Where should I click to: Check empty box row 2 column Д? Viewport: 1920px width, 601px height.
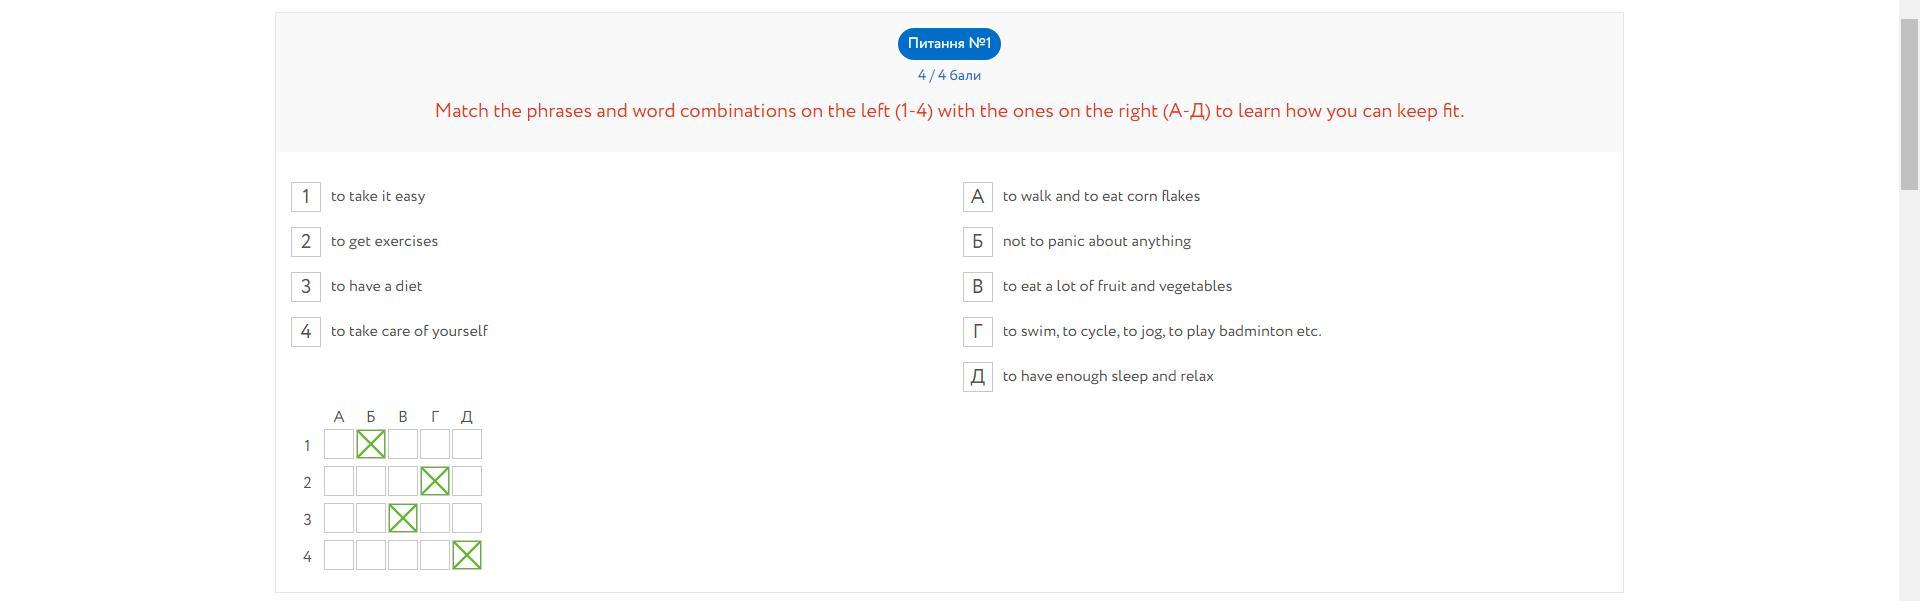[467, 481]
